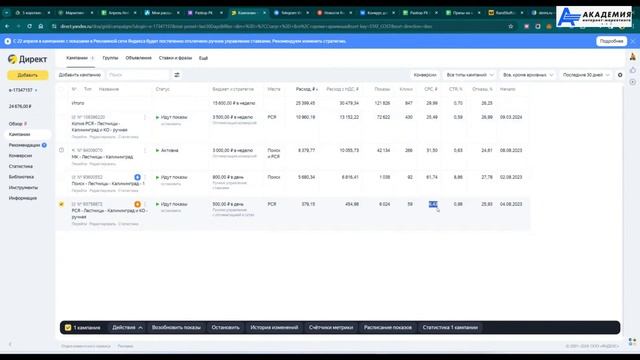Sort by the Расход column header
The image size is (640, 360).
(x=307, y=89)
